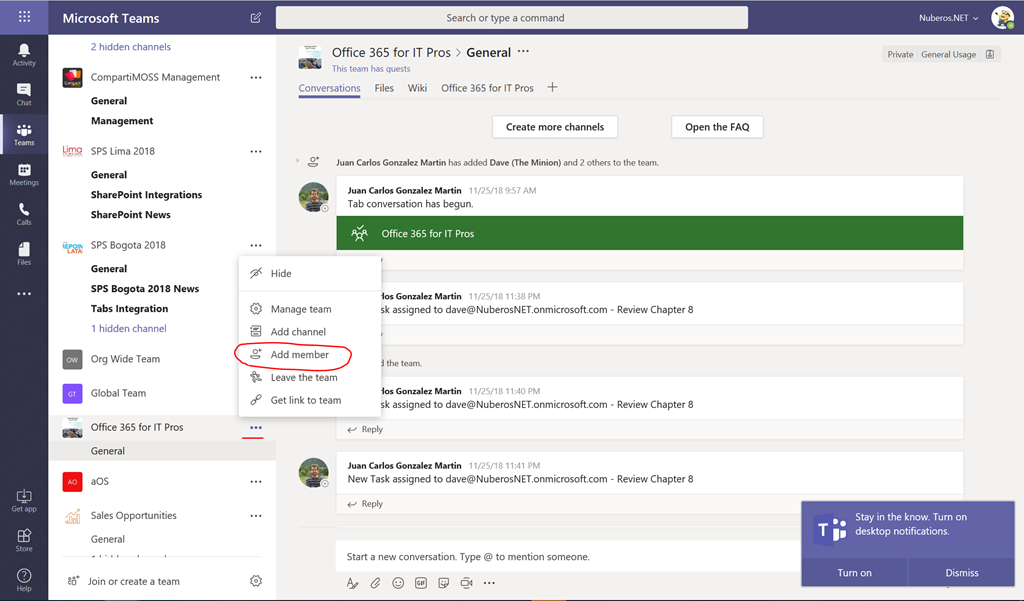Click the search or command box
1024x601 pixels.
[x=512, y=18]
